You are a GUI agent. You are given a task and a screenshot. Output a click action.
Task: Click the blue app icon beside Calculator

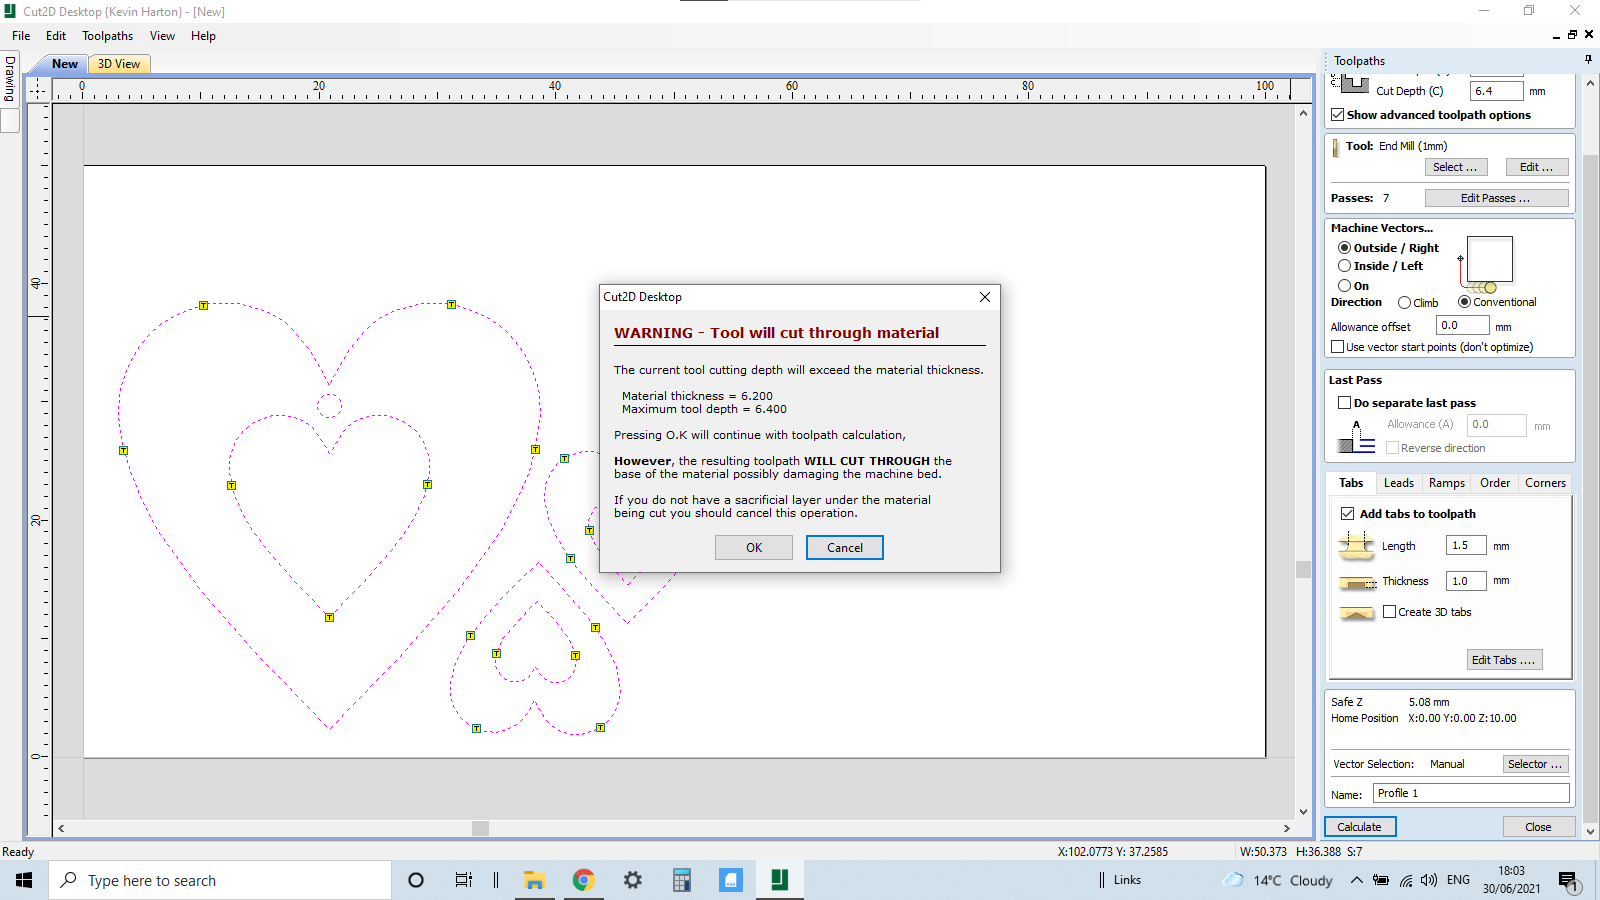[731, 880]
